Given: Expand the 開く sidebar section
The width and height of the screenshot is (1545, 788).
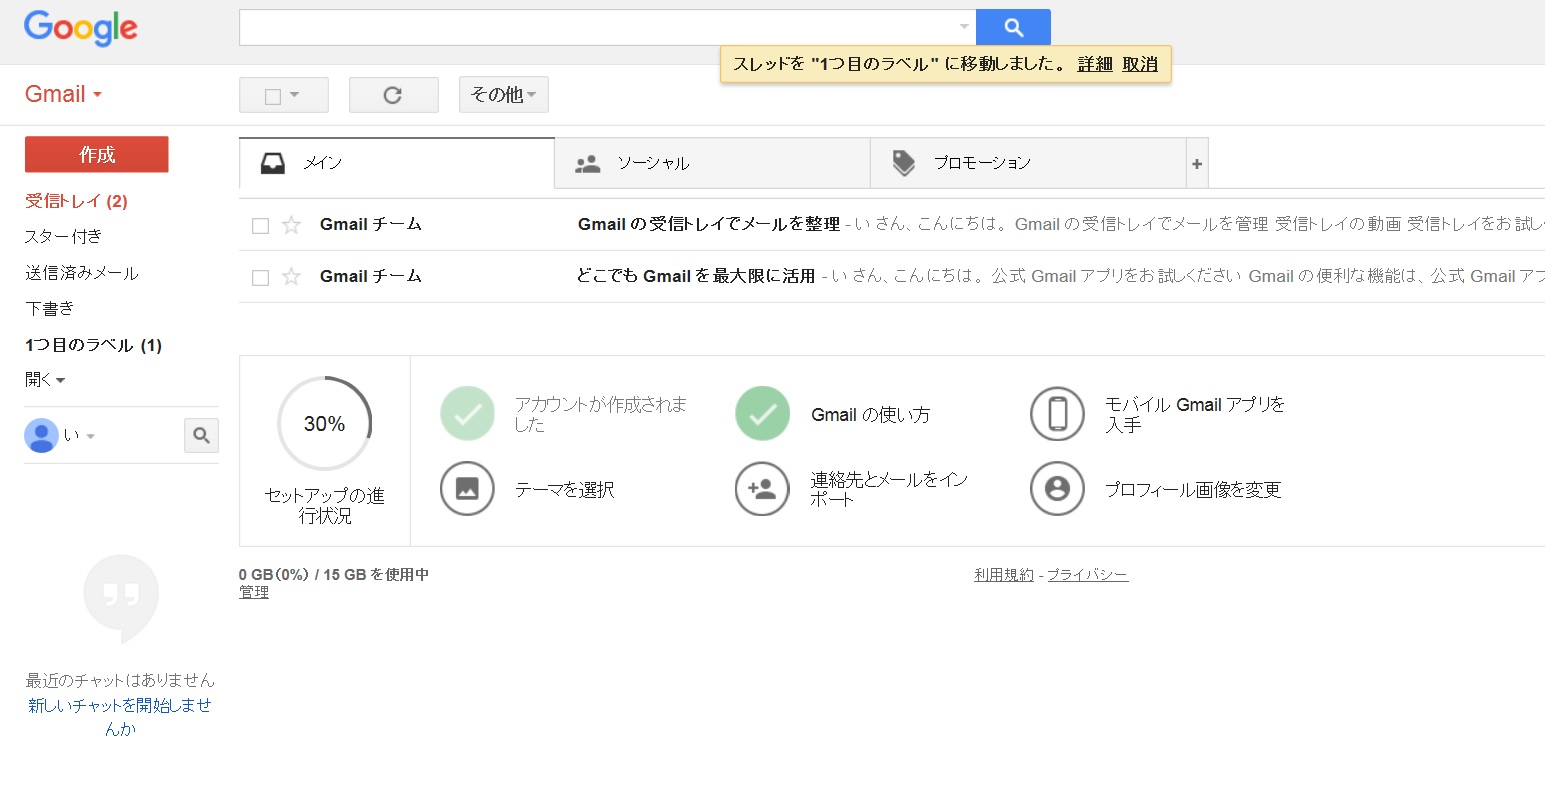Looking at the screenshot, I should coord(42,379).
